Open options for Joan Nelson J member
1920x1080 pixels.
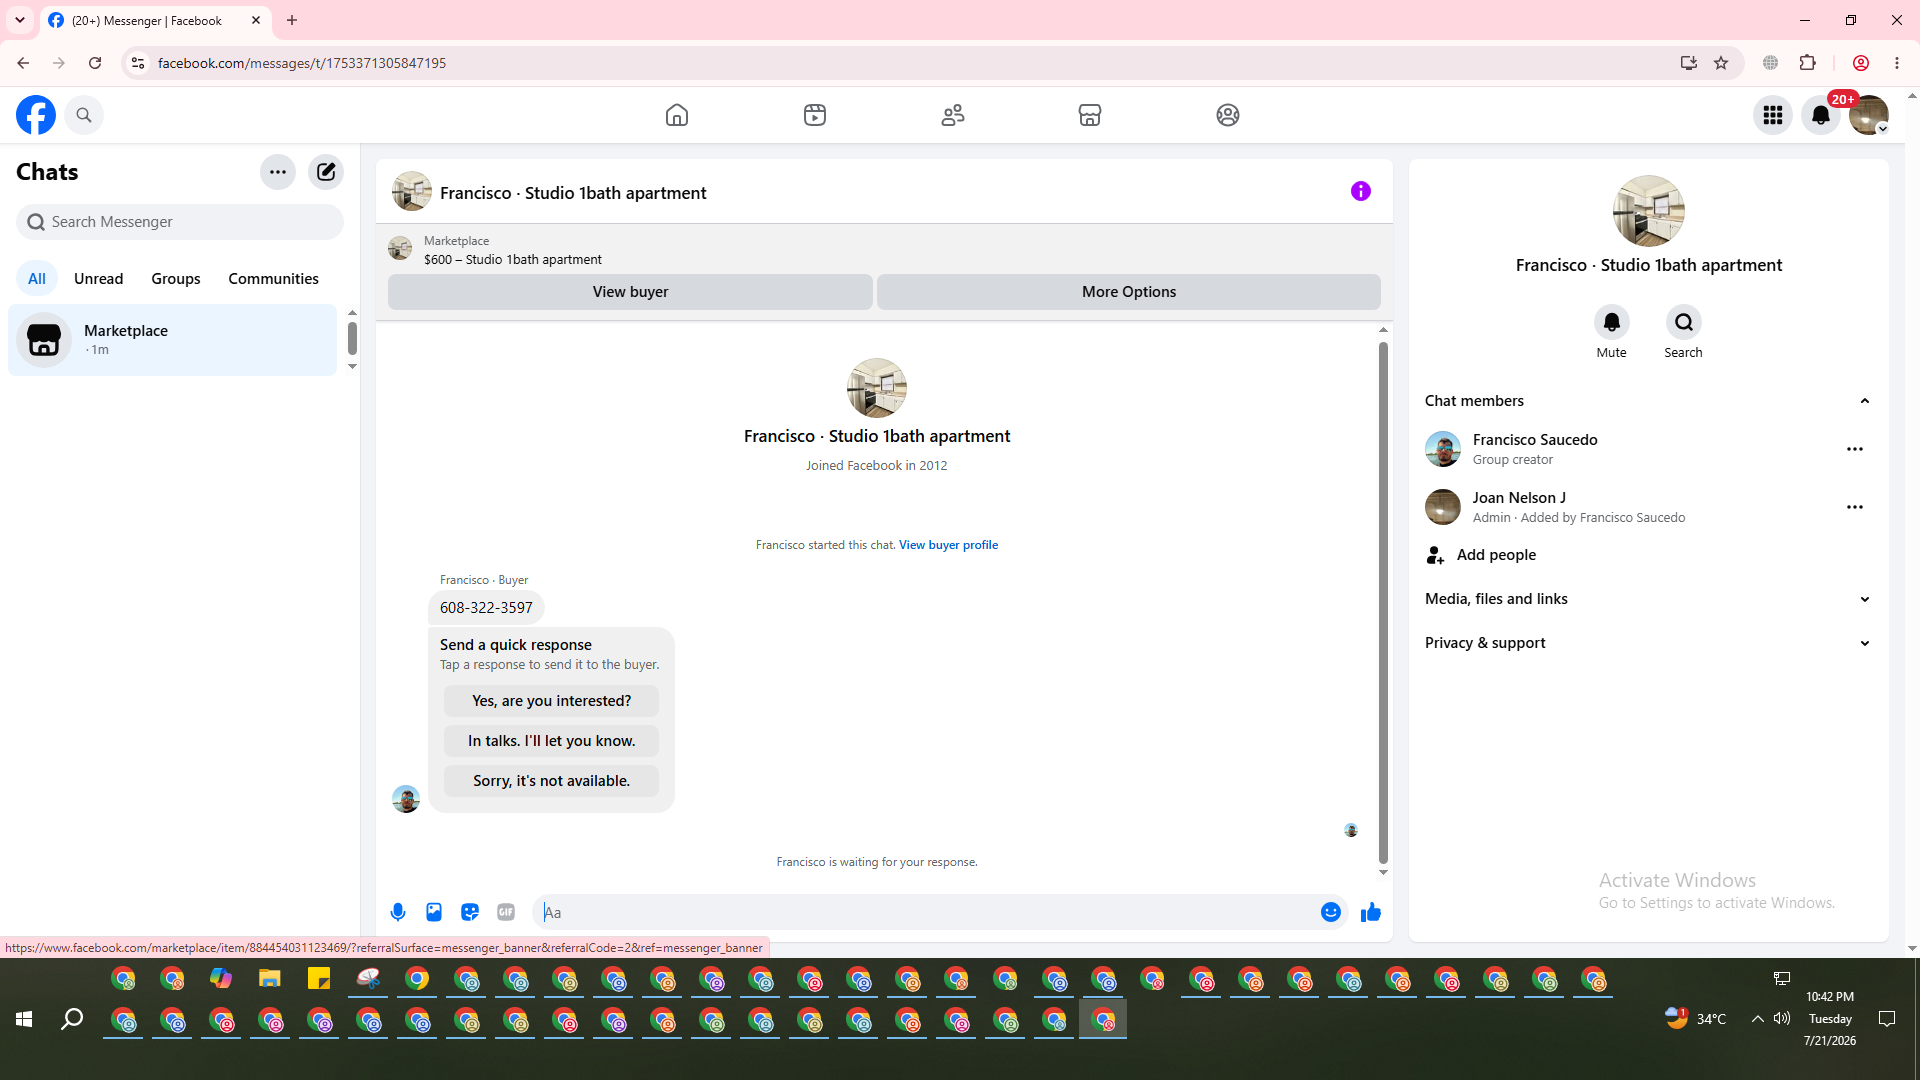[x=1855, y=507]
